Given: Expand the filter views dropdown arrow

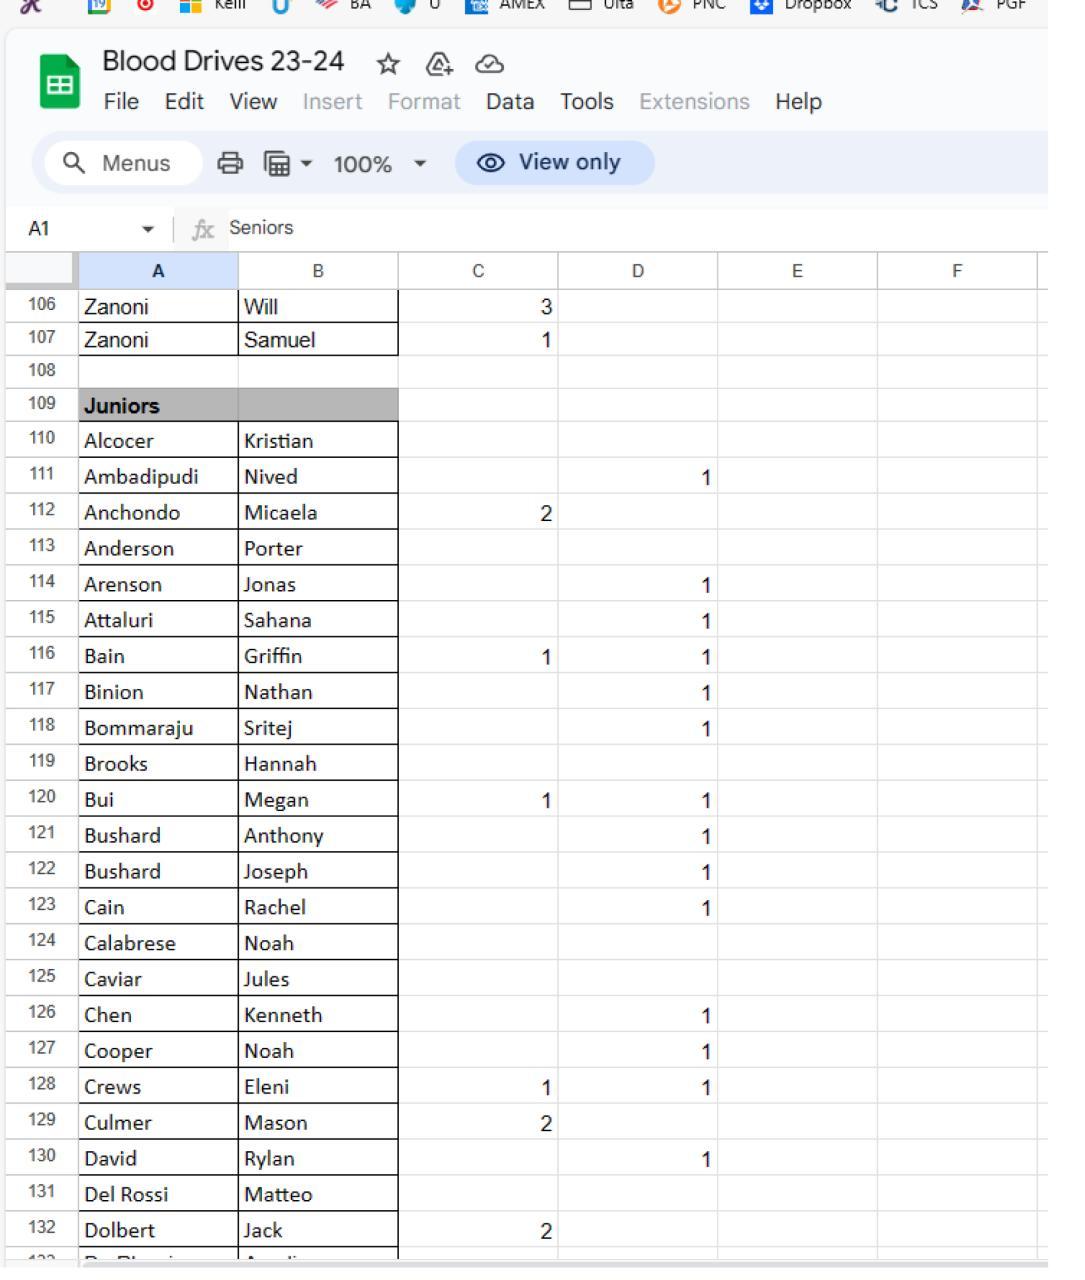Looking at the screenshot, I should (306, 163).
